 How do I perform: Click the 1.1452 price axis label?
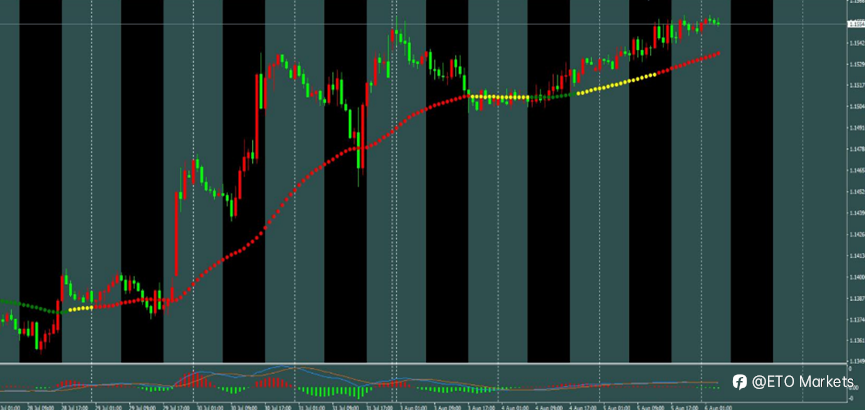[x=857, y=192]
